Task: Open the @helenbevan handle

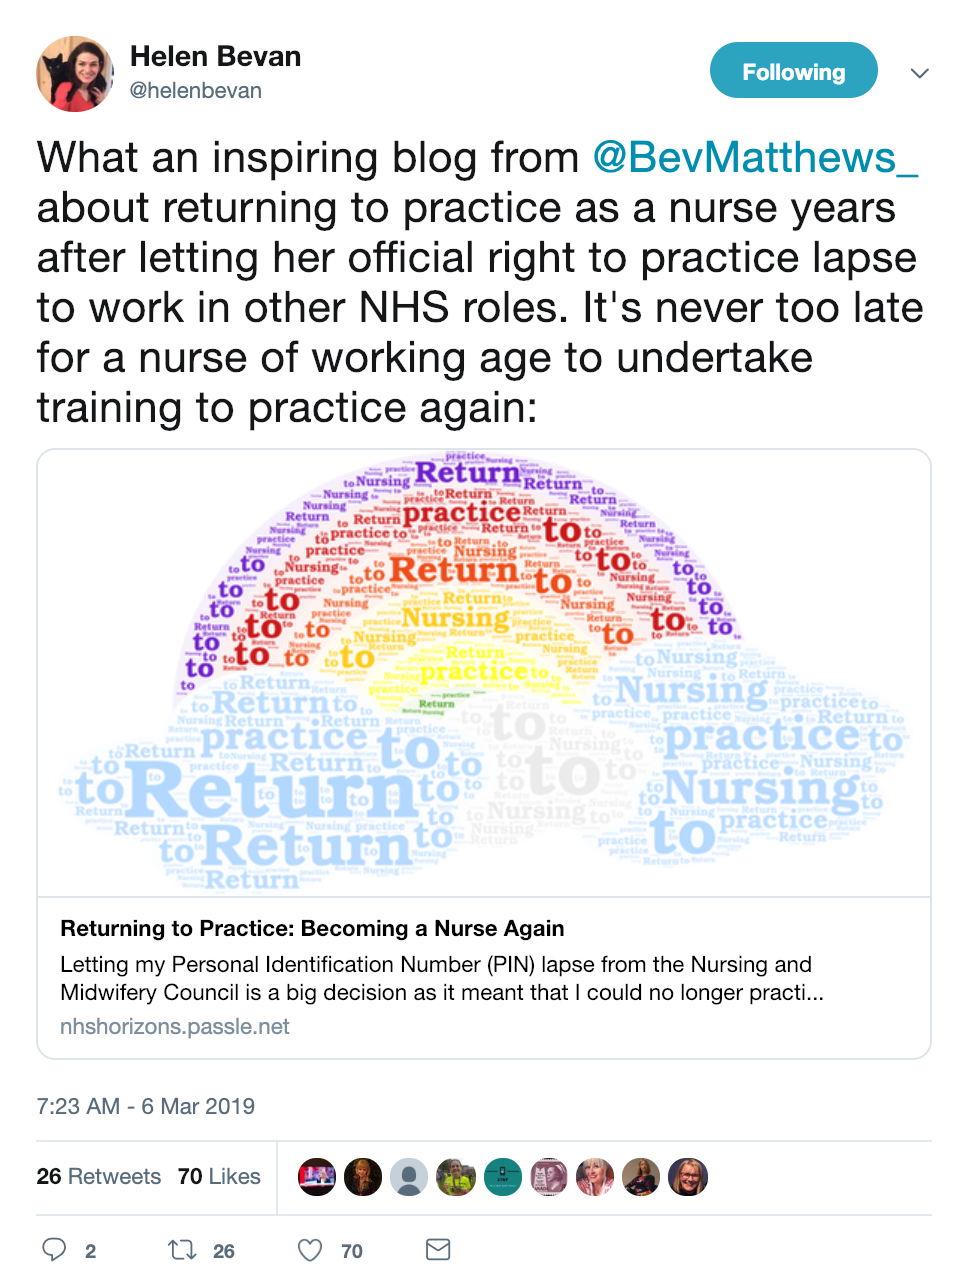Action: pos(196,90)
